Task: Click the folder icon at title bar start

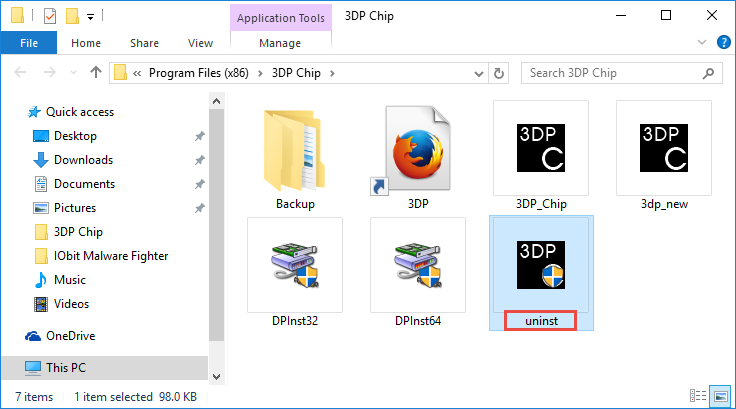Action: click(x=17, y=15)
